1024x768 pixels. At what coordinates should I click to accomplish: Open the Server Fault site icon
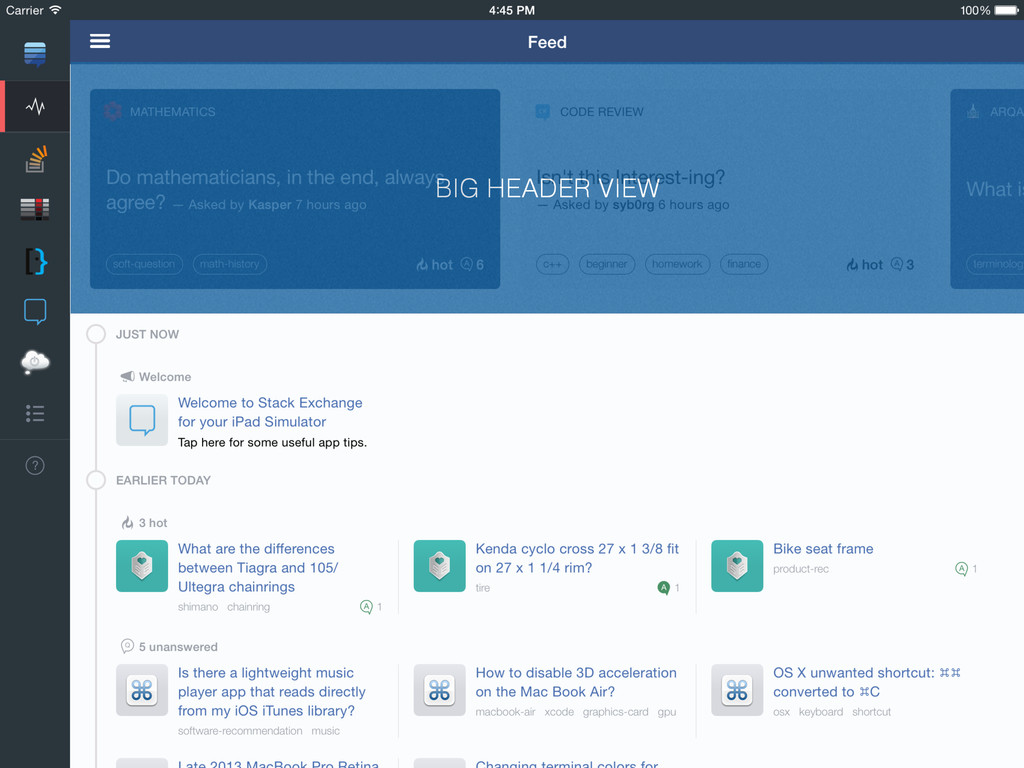pos(35,209)
